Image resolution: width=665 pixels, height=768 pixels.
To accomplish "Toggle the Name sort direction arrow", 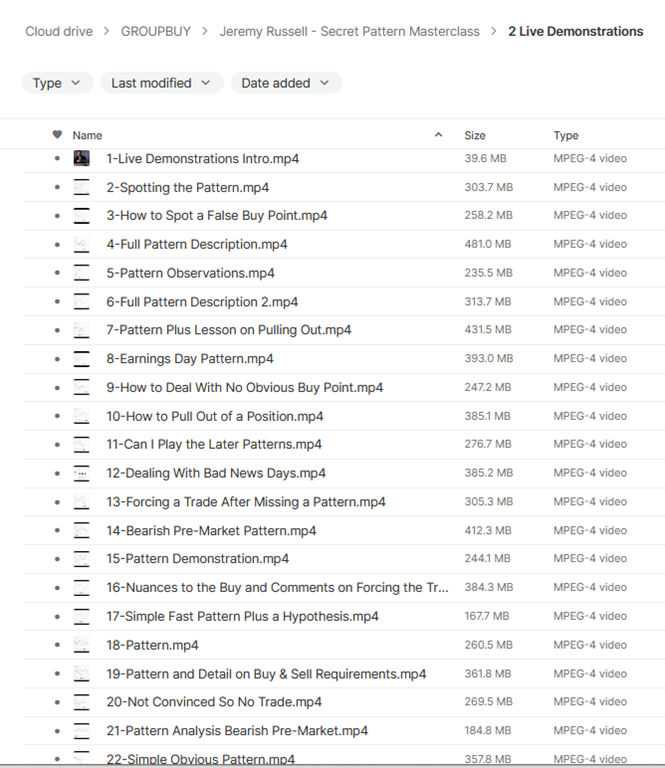I will click(x=438, y=135).
